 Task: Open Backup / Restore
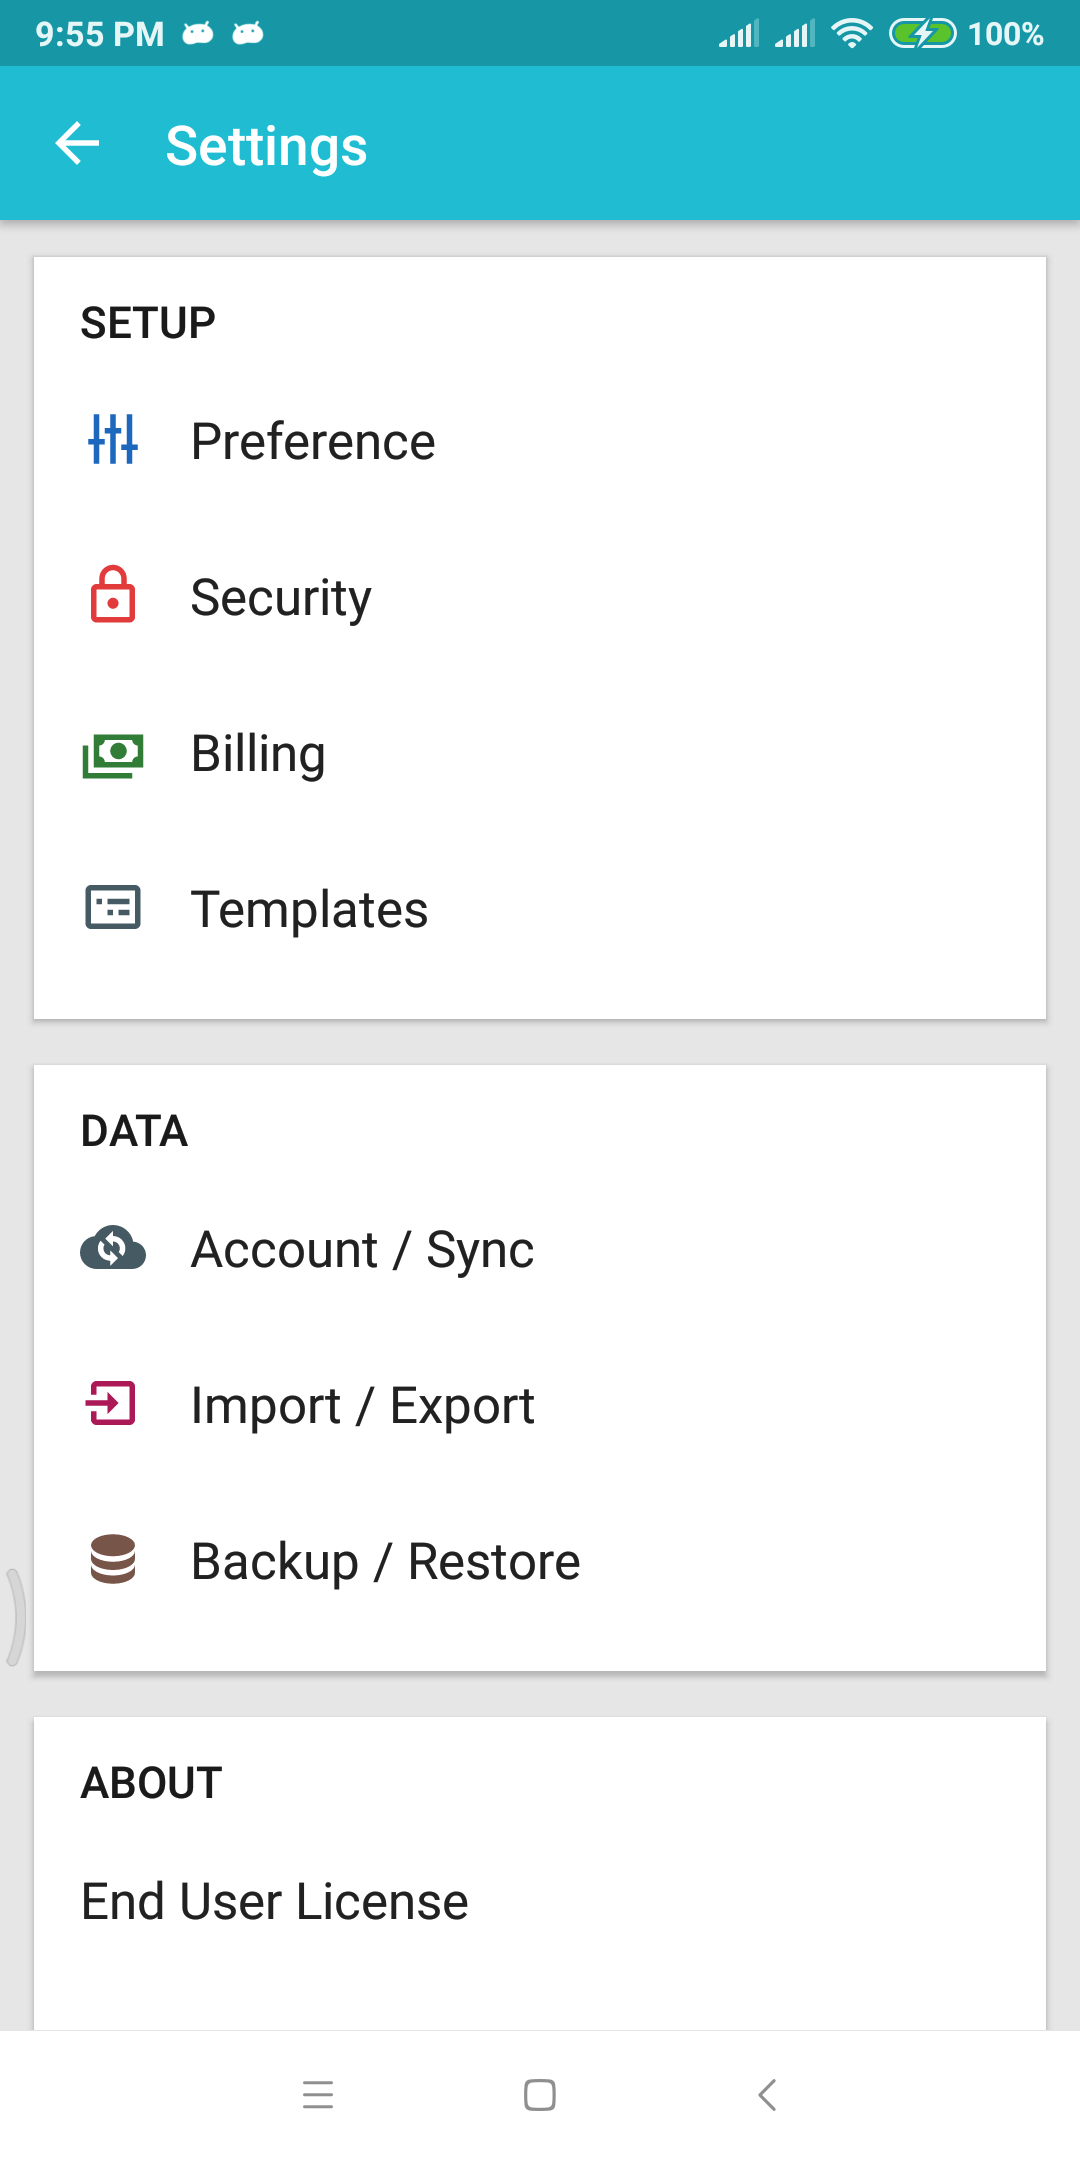[x=540, y=1561]
